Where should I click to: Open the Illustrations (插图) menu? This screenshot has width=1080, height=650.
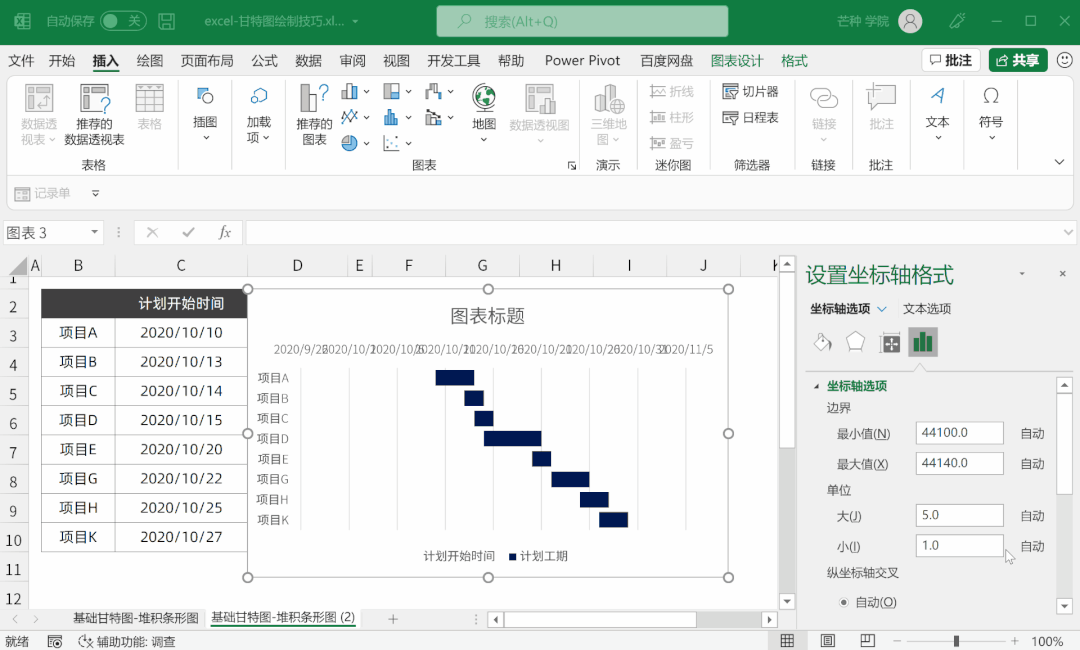[205, 114]
